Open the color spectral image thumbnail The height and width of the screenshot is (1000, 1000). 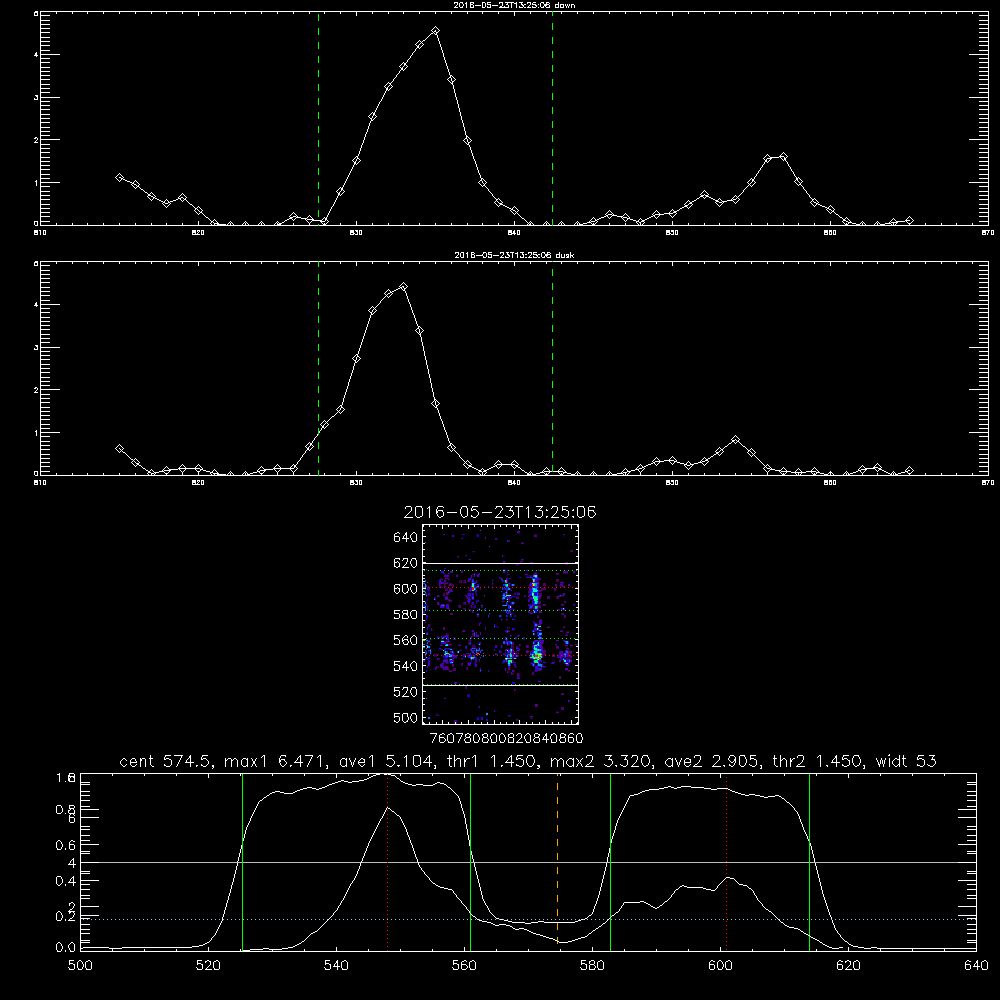(501, 624)
